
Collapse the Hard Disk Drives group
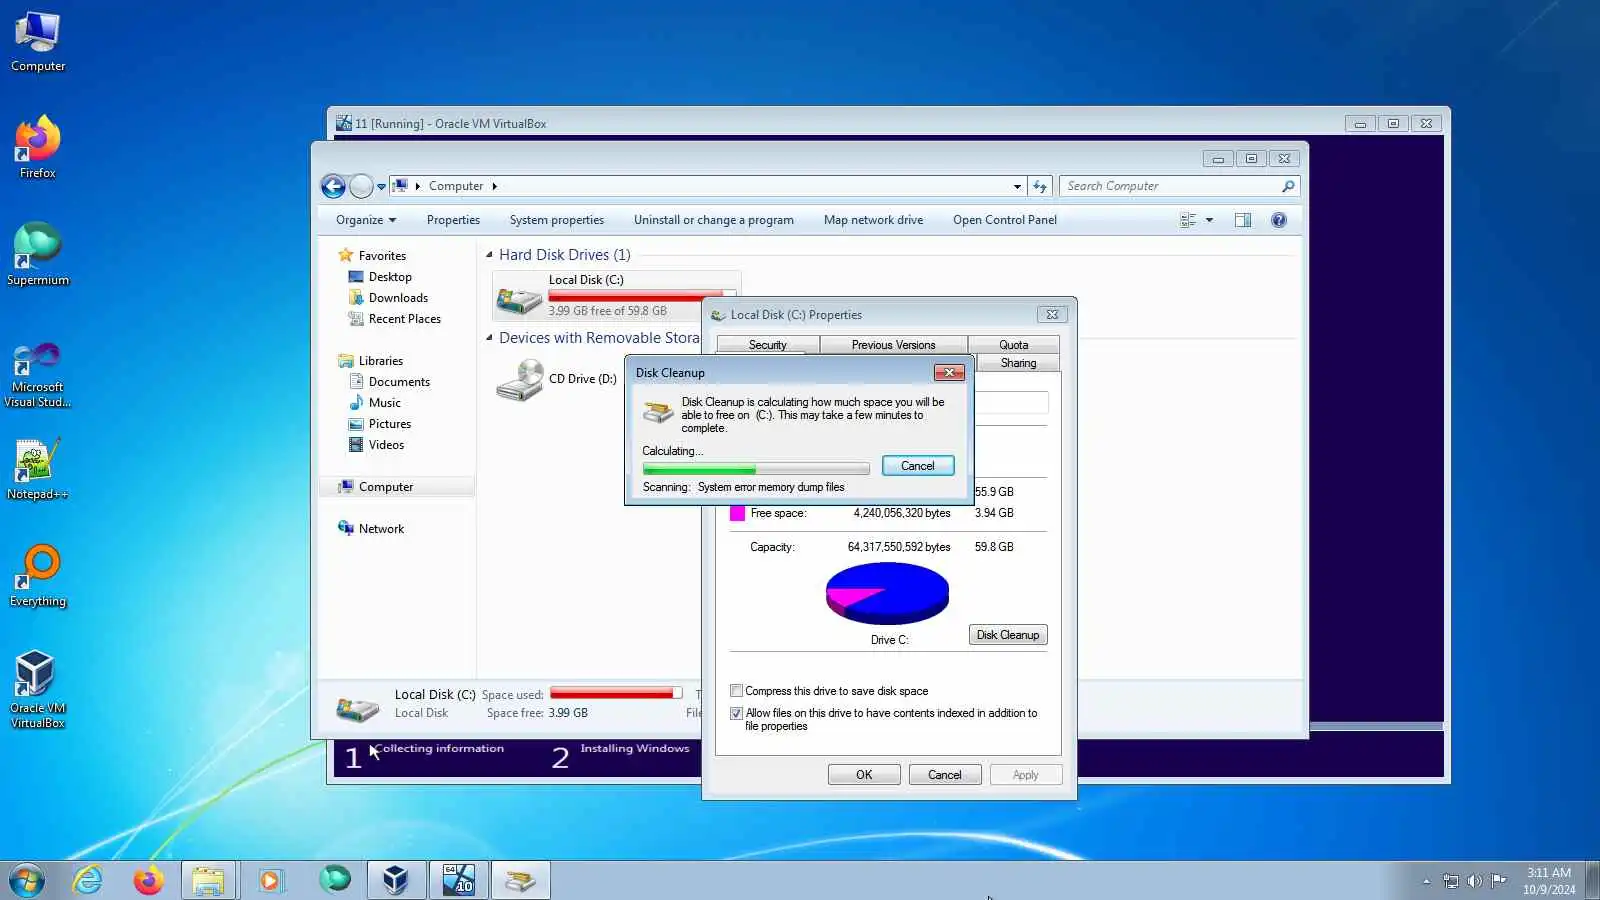489,255
